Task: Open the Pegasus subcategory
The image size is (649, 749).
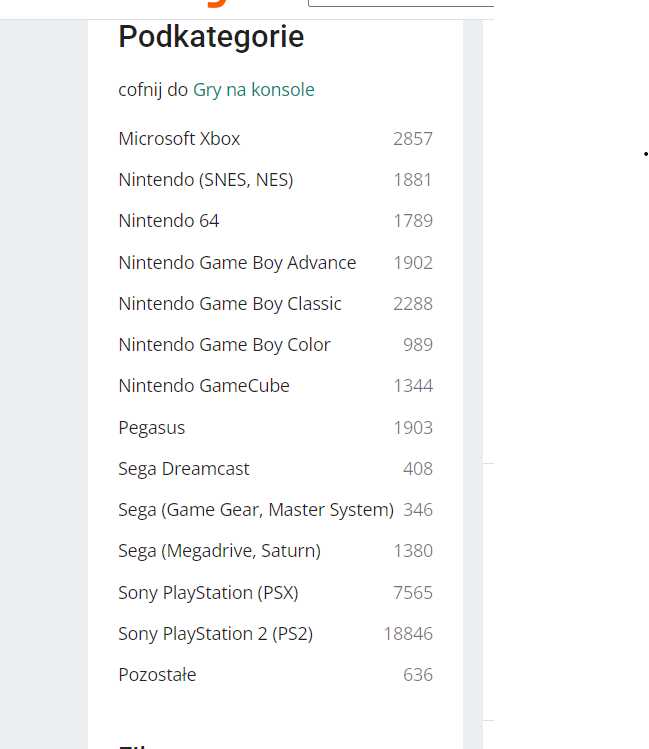Action: click(x=151, y=428)
